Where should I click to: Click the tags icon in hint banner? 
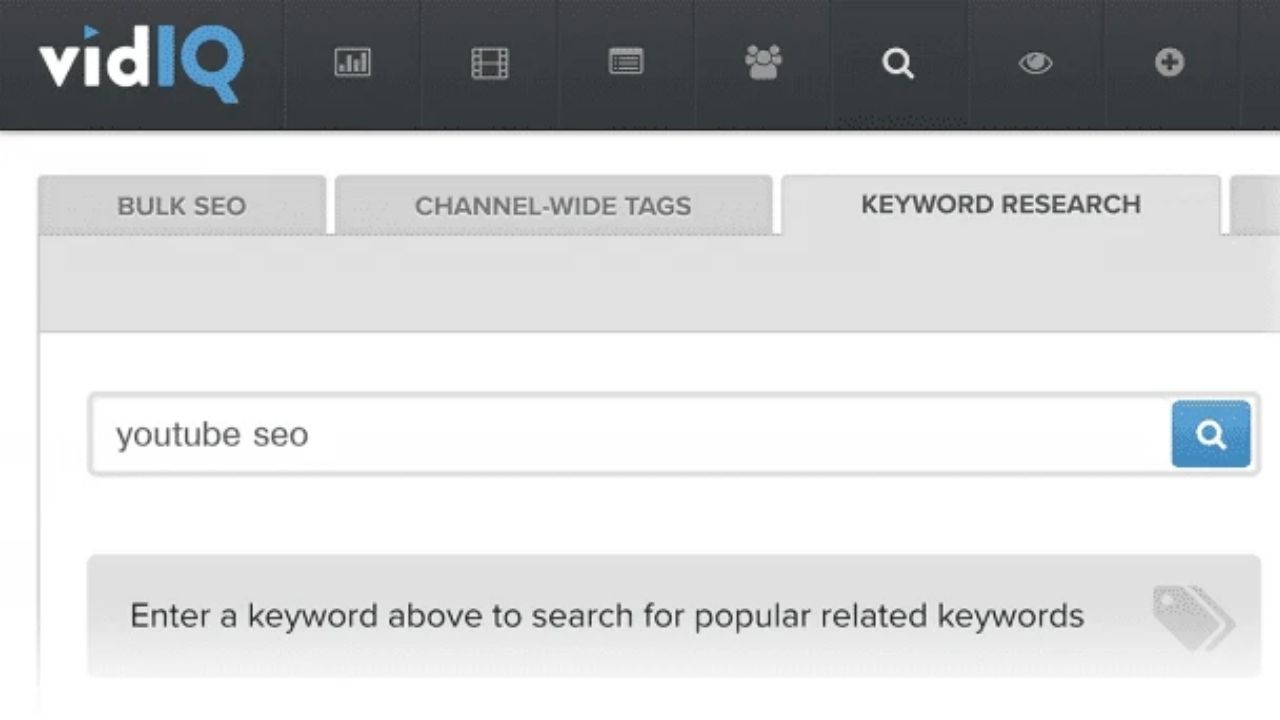[1192, 615]
